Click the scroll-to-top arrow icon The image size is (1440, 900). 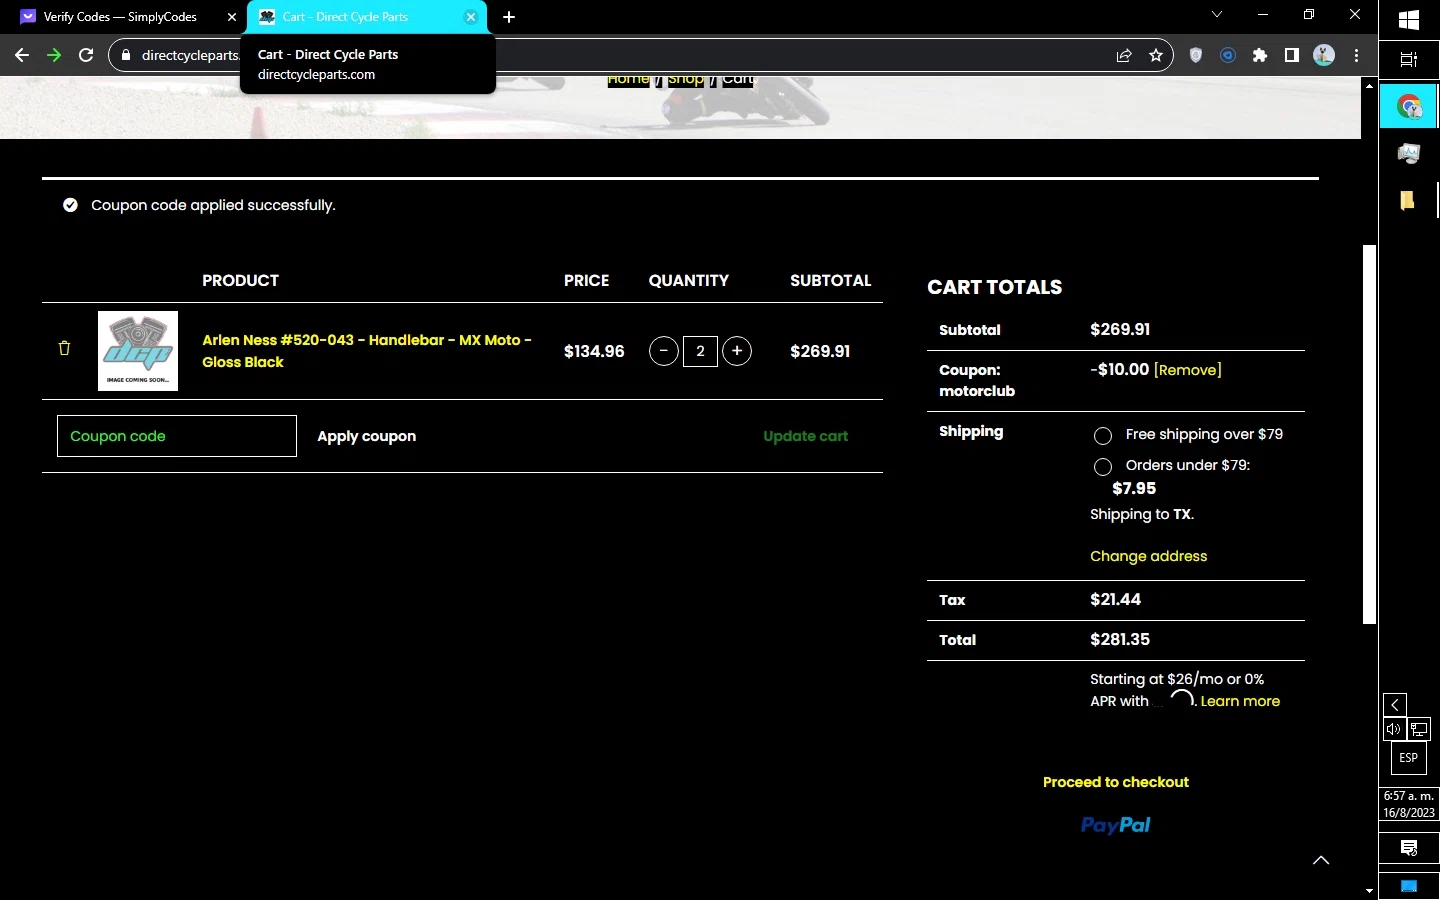[1321, 860]
